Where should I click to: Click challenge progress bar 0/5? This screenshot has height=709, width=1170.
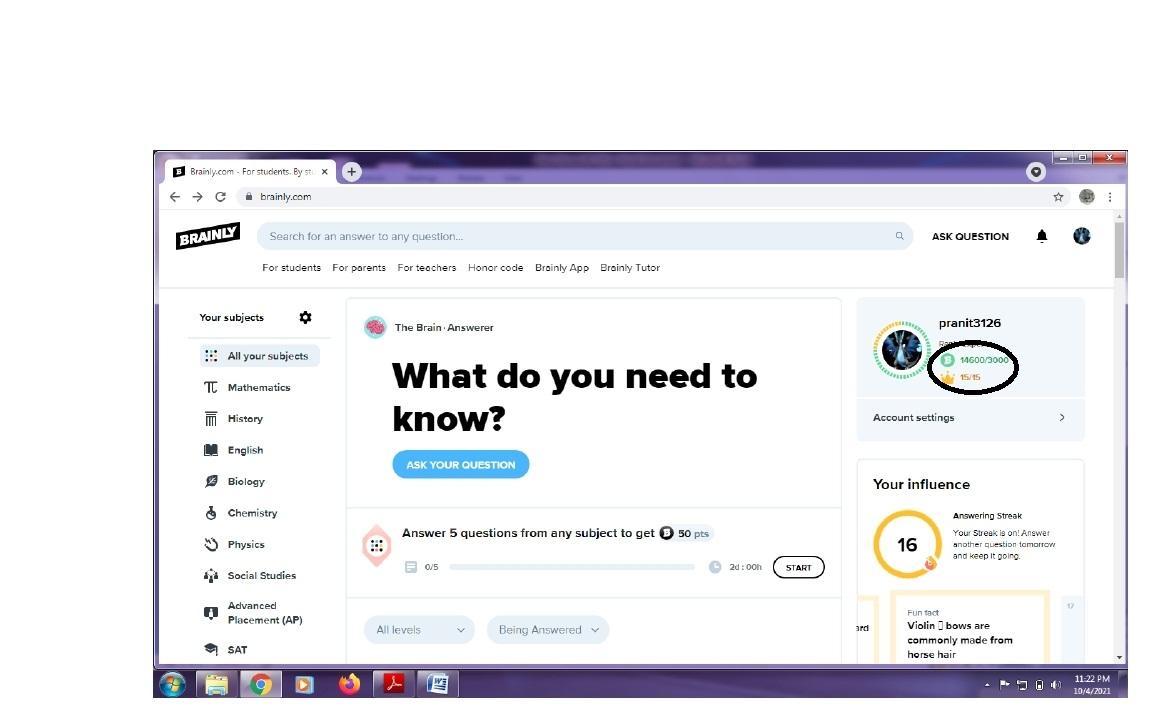(572, 567)
